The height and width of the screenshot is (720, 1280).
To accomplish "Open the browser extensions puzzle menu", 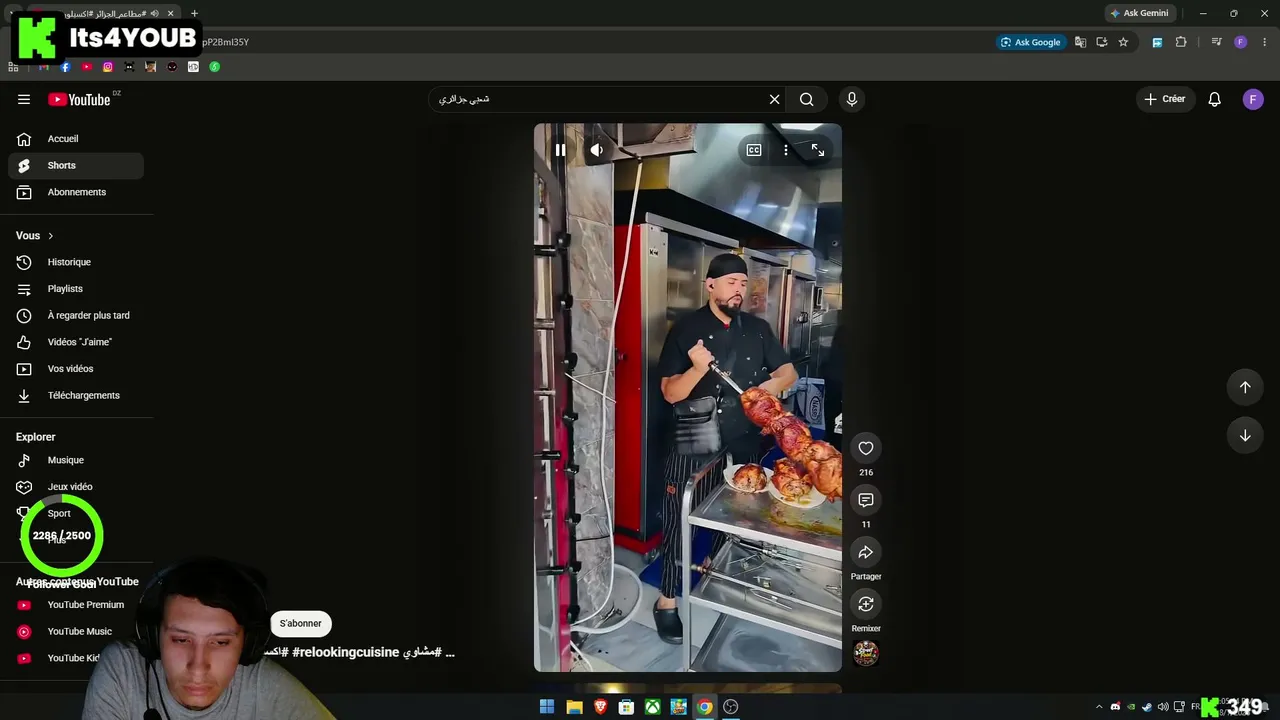I will coord(1181,42).
